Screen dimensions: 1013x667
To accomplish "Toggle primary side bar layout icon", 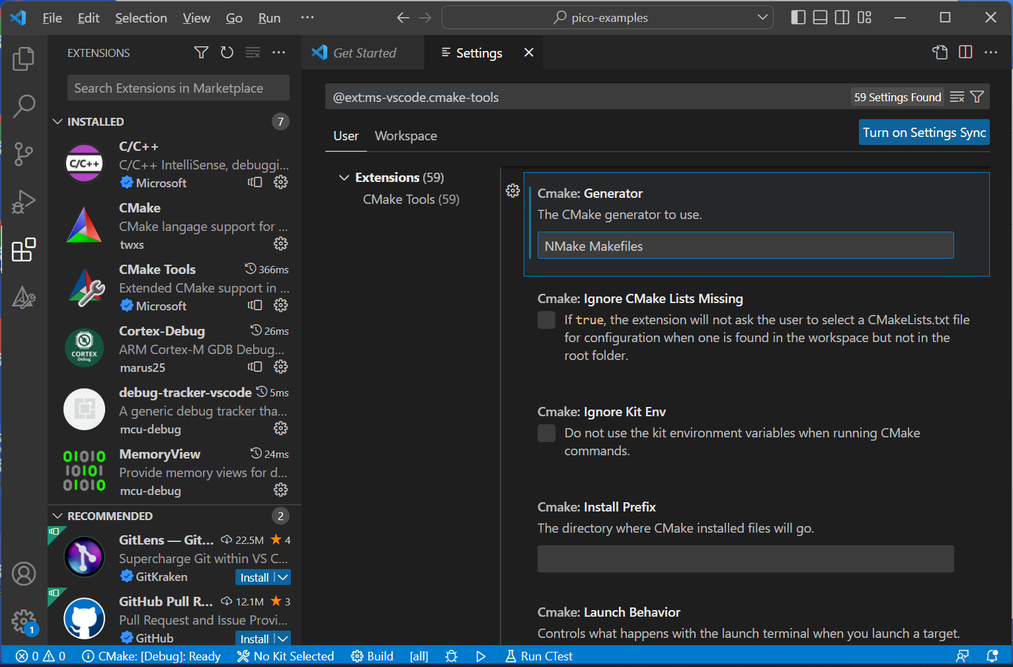I will point(799,17).
